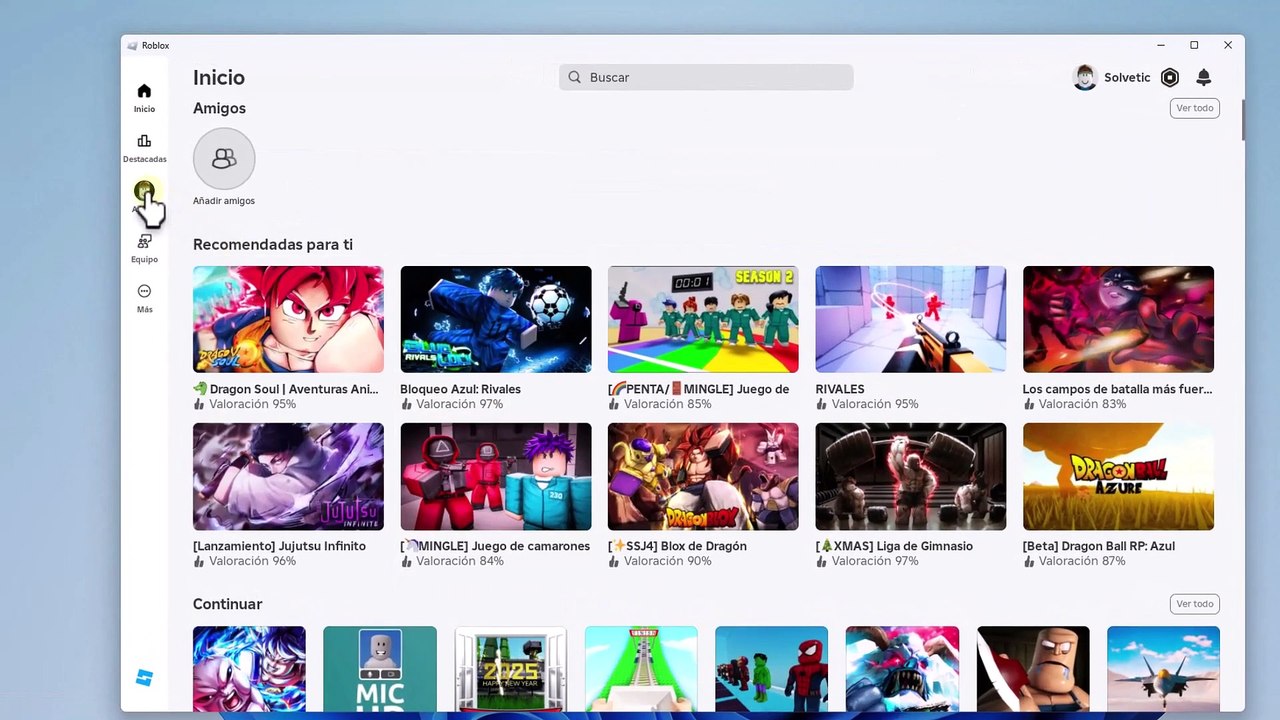Open the Robux balance icon

(x=1170, y=78)
